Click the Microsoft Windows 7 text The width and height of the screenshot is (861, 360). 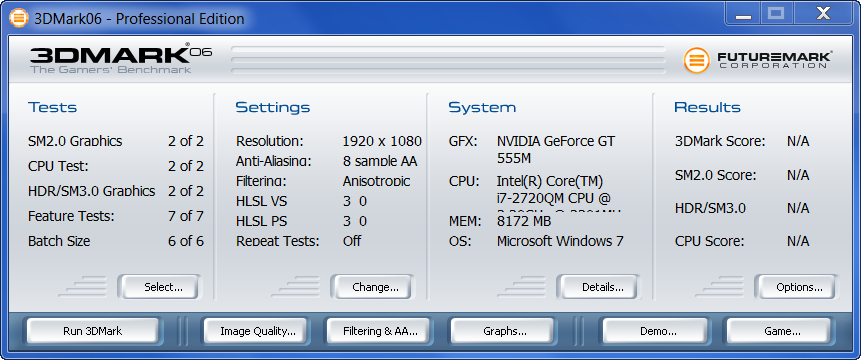click(560, 241)
